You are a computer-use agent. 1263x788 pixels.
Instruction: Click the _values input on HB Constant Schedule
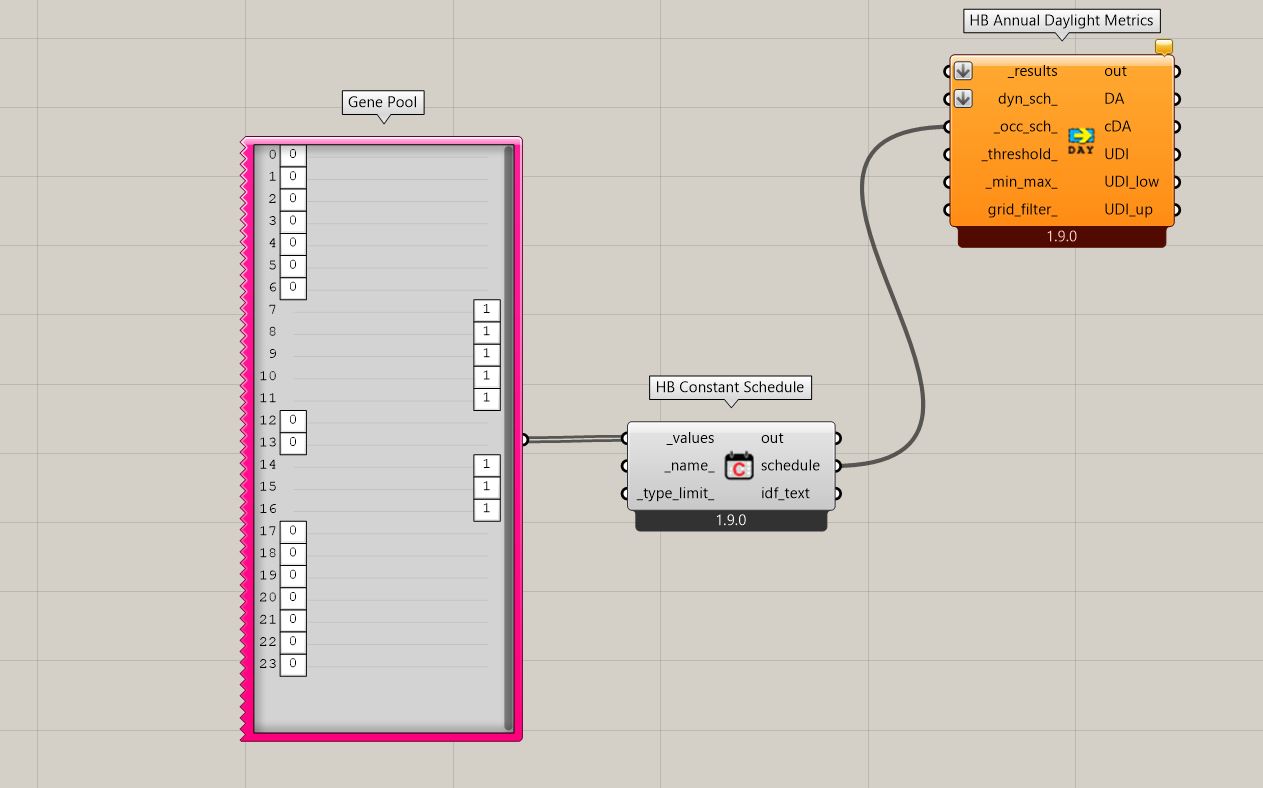pos(690,438)
